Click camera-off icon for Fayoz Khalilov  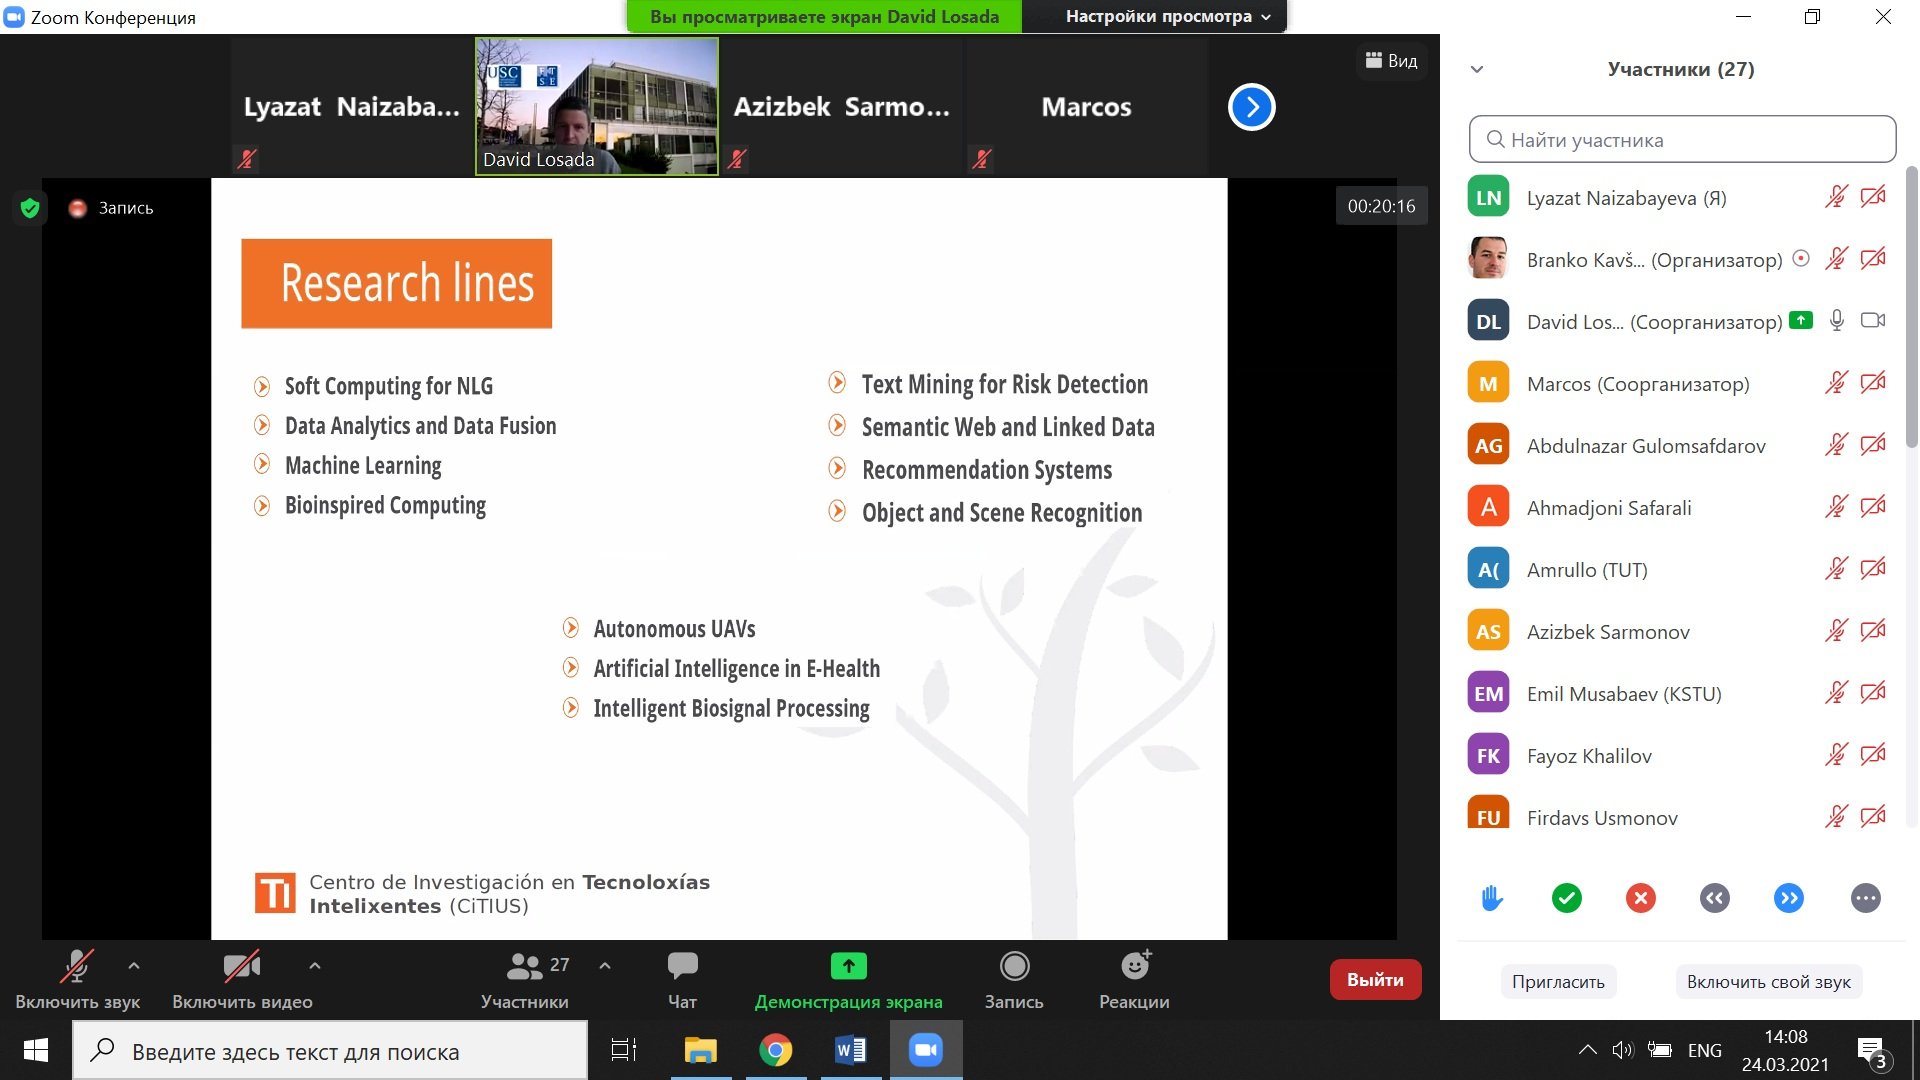(1873, 755)
